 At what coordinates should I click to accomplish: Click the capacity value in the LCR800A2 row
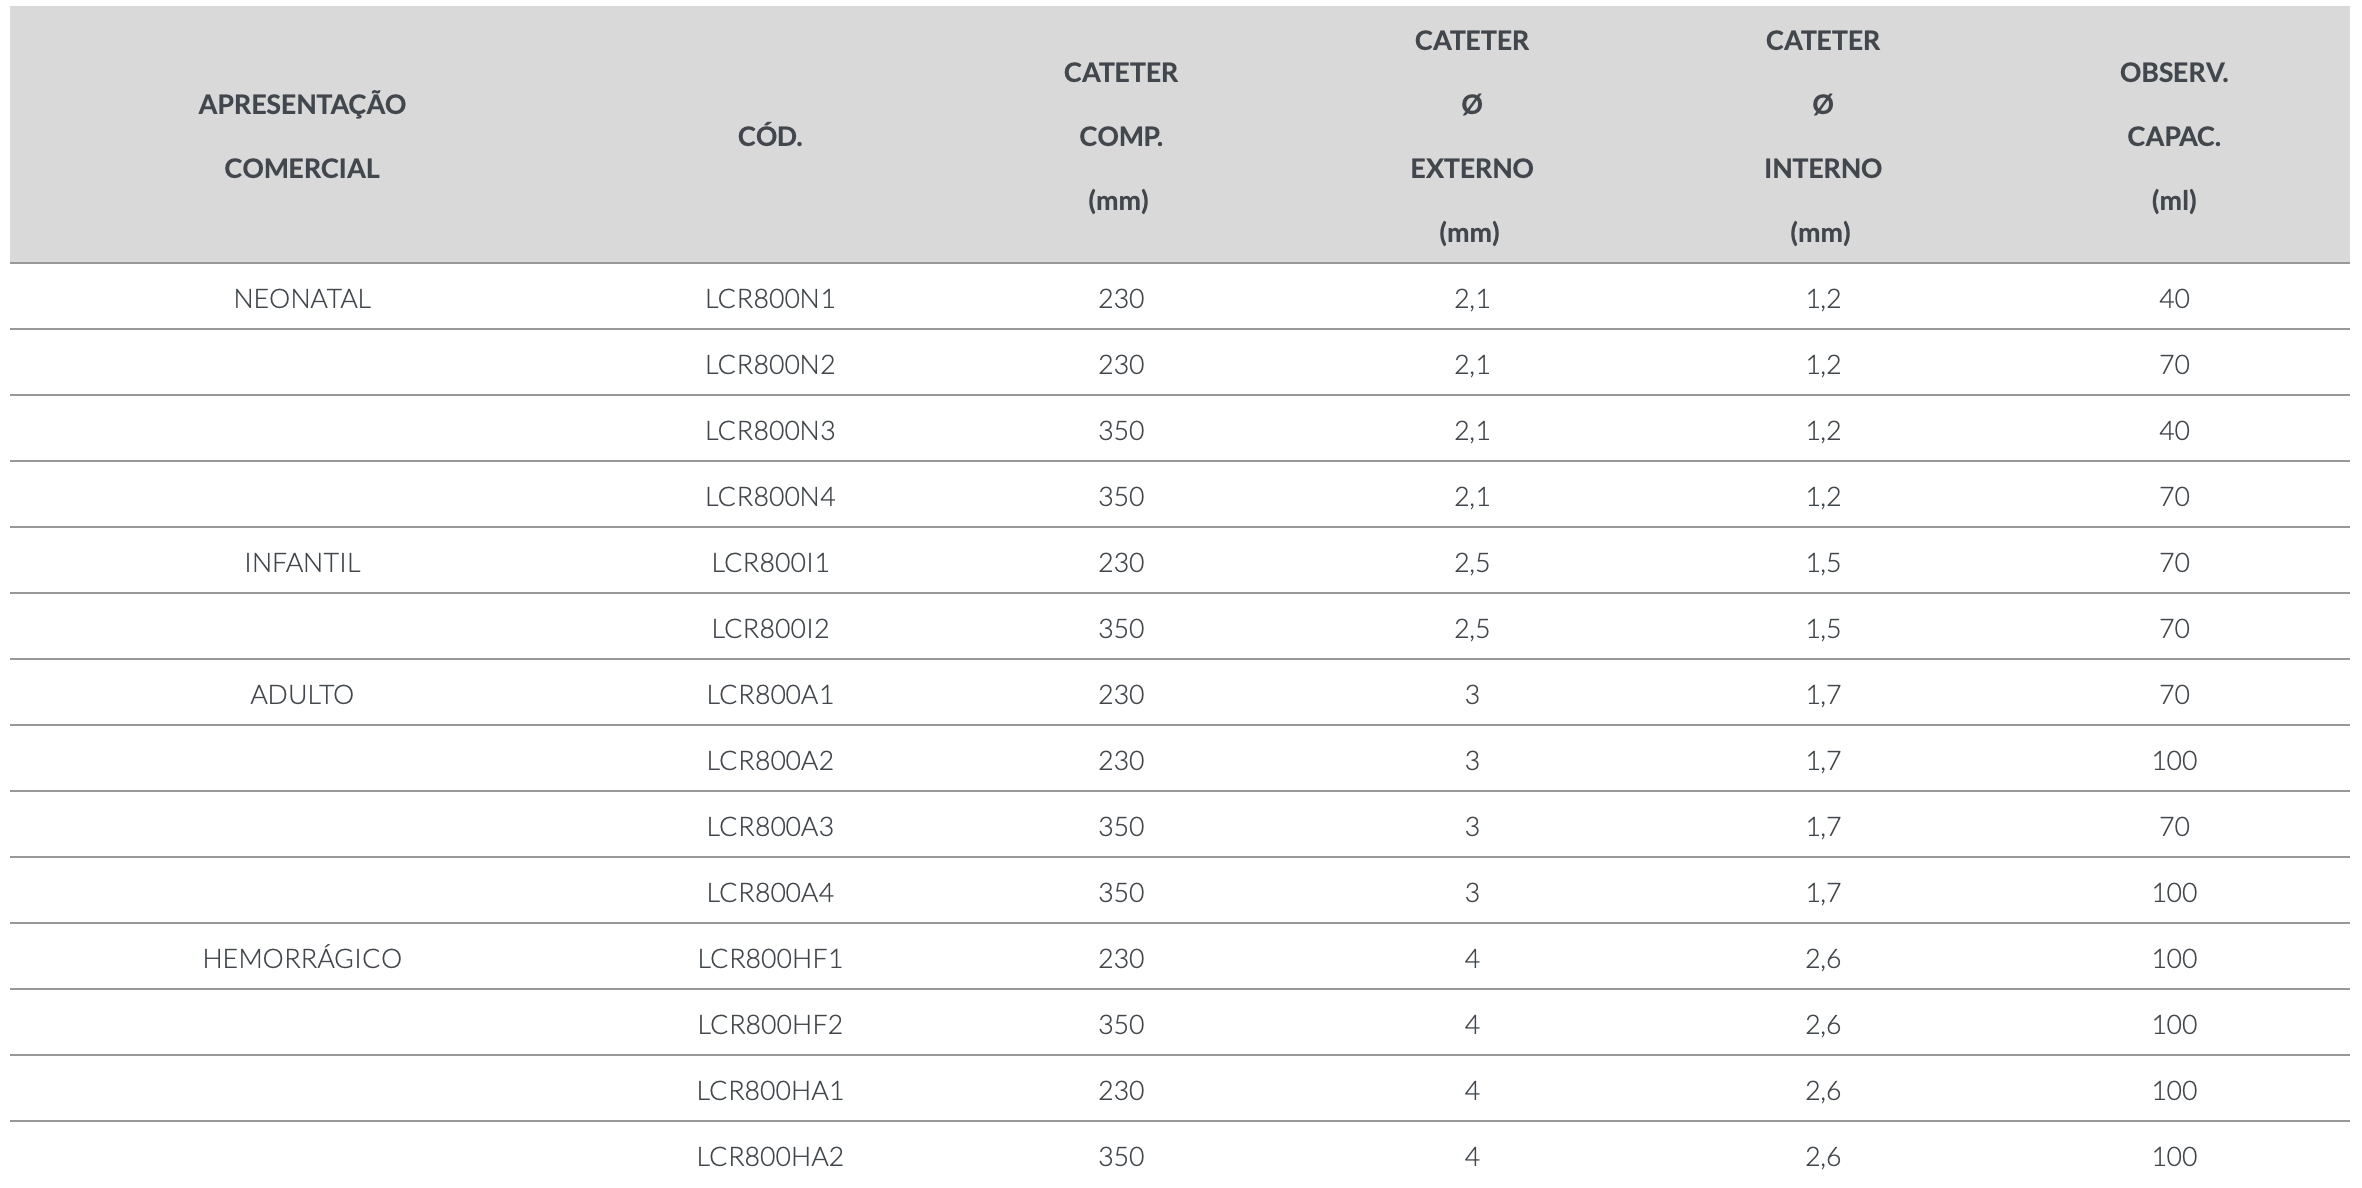[2174, 760]
